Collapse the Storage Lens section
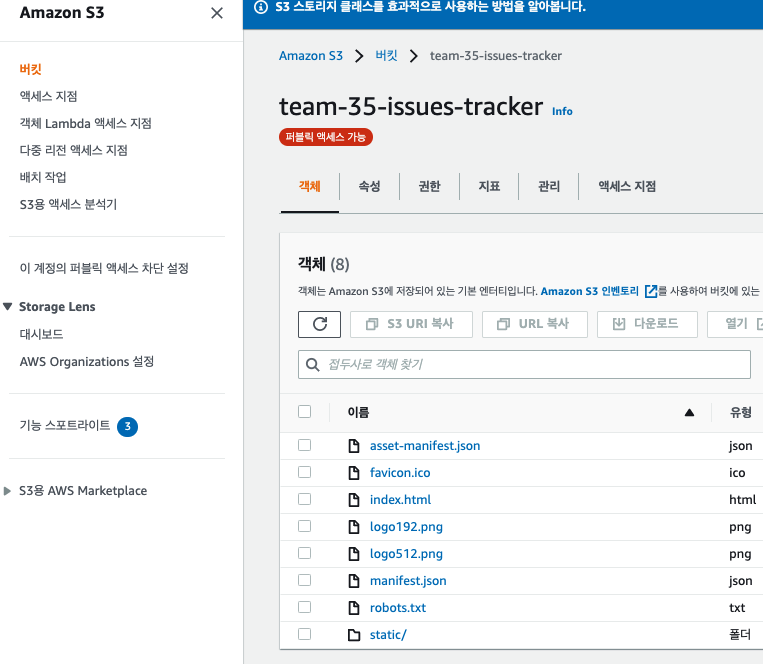The height and width of the screenshot is (664, 763). 7,306
